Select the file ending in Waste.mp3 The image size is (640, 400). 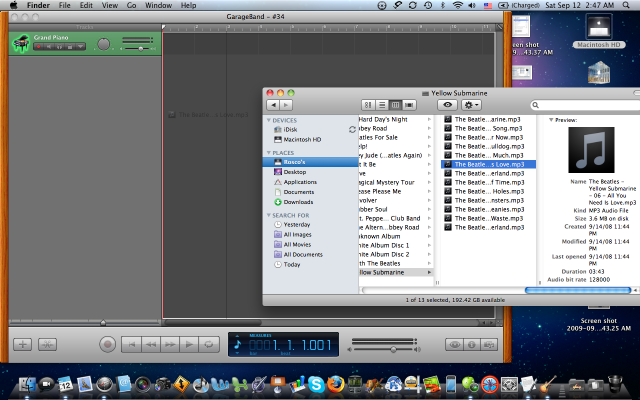coord(488,218)
